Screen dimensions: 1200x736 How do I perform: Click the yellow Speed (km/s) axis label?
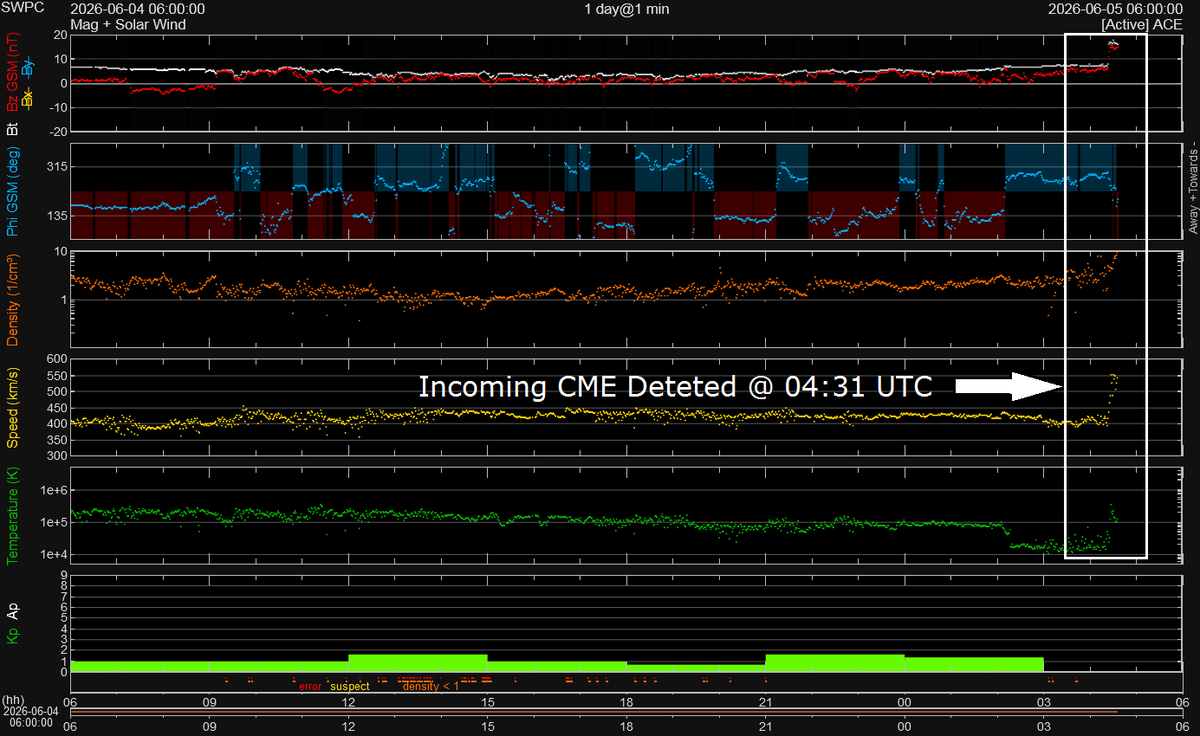point(13,408)
